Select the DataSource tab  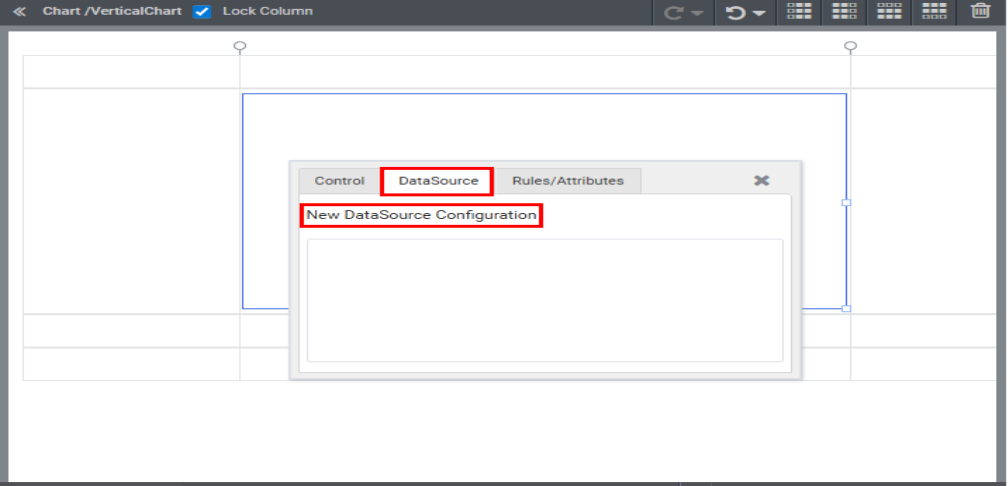[438, 181]
